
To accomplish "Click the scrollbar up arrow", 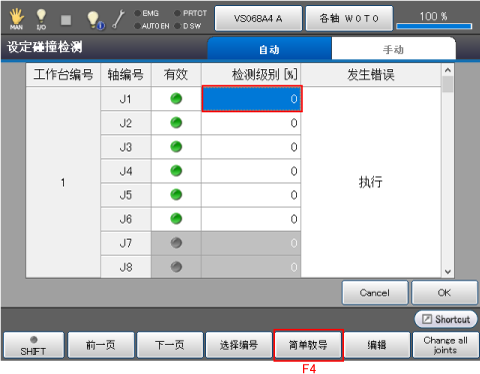I will coord(448,70).
